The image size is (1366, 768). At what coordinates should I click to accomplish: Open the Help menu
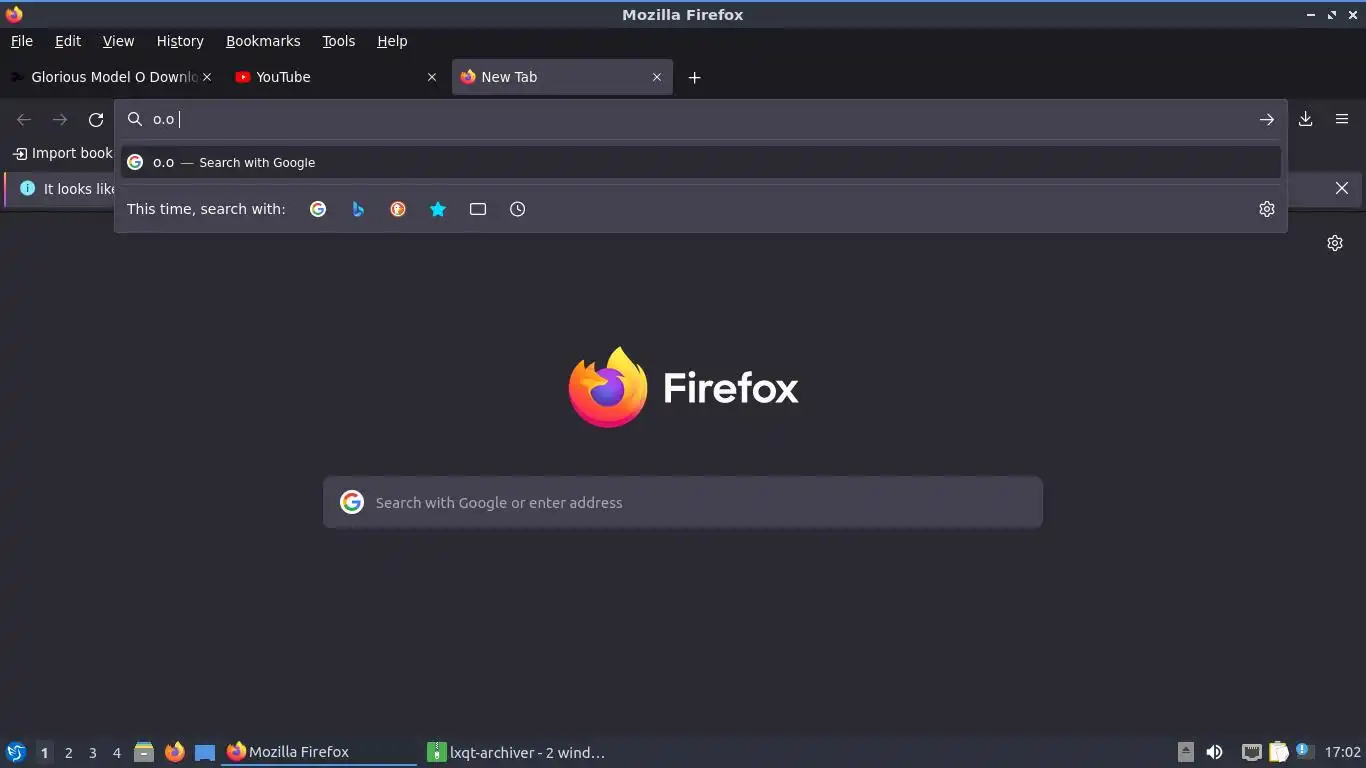pyautogui.click(x=392, y=41)
